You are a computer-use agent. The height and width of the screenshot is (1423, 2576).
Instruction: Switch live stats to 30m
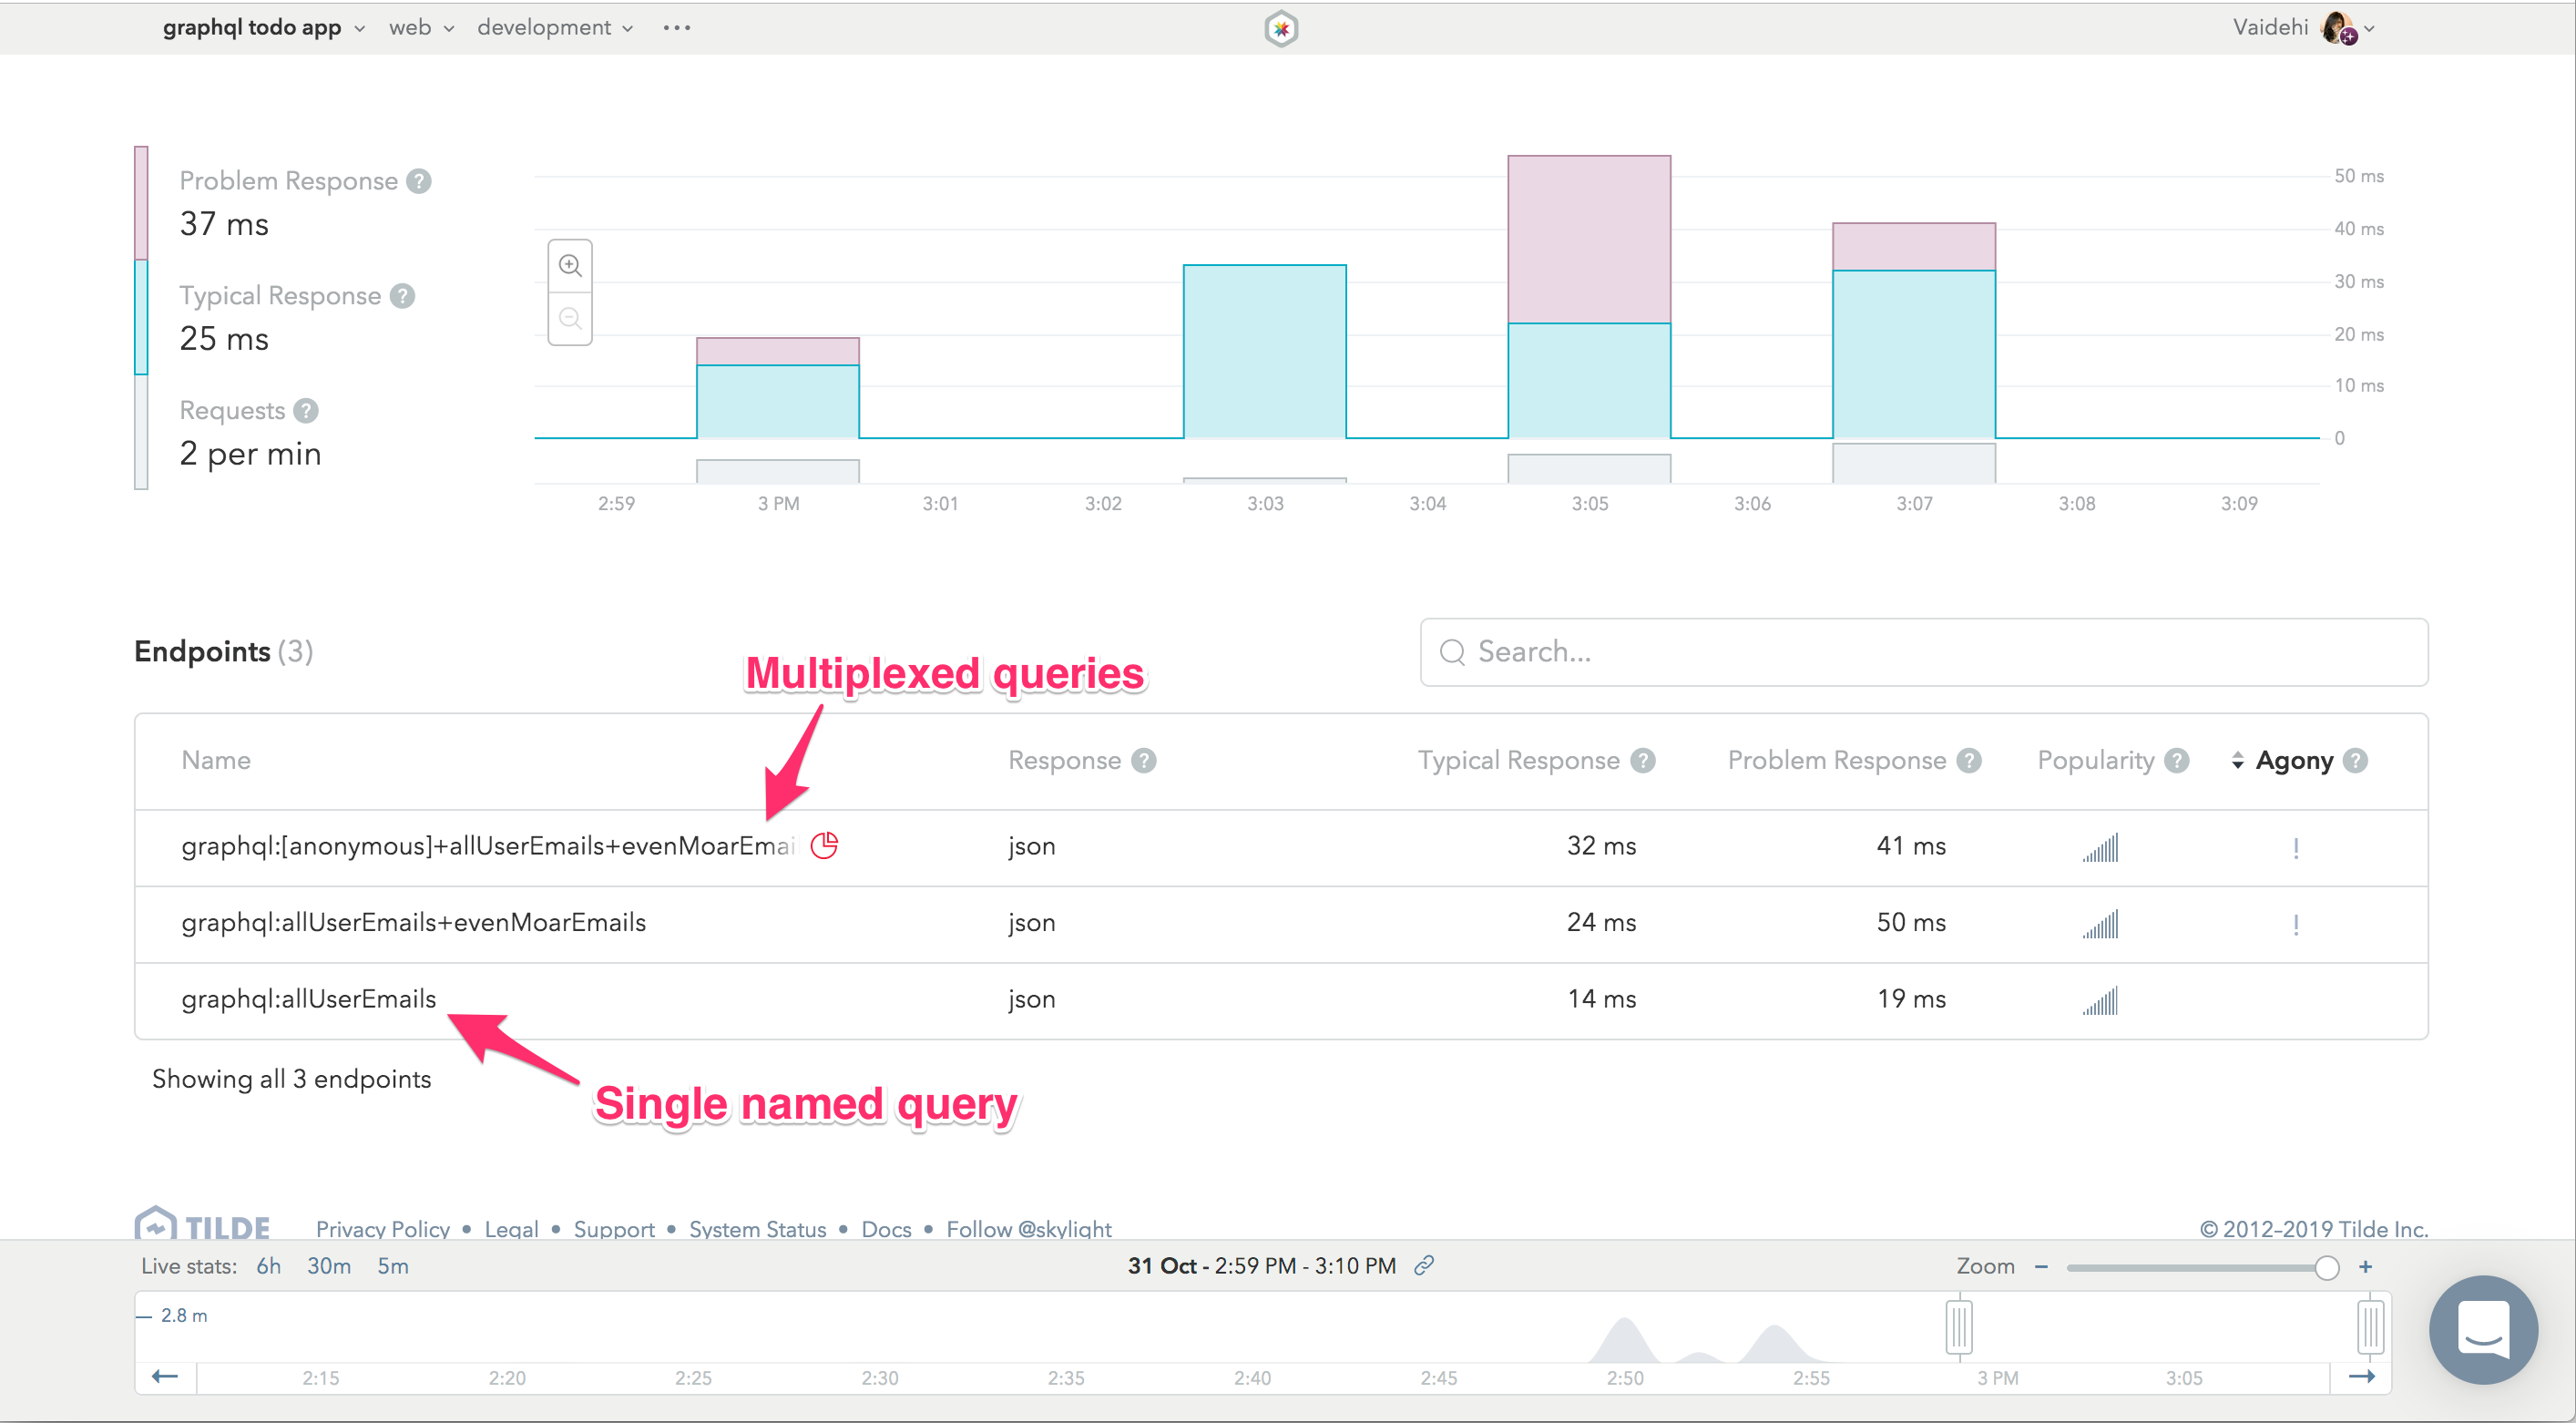(x=328, y=1265)
